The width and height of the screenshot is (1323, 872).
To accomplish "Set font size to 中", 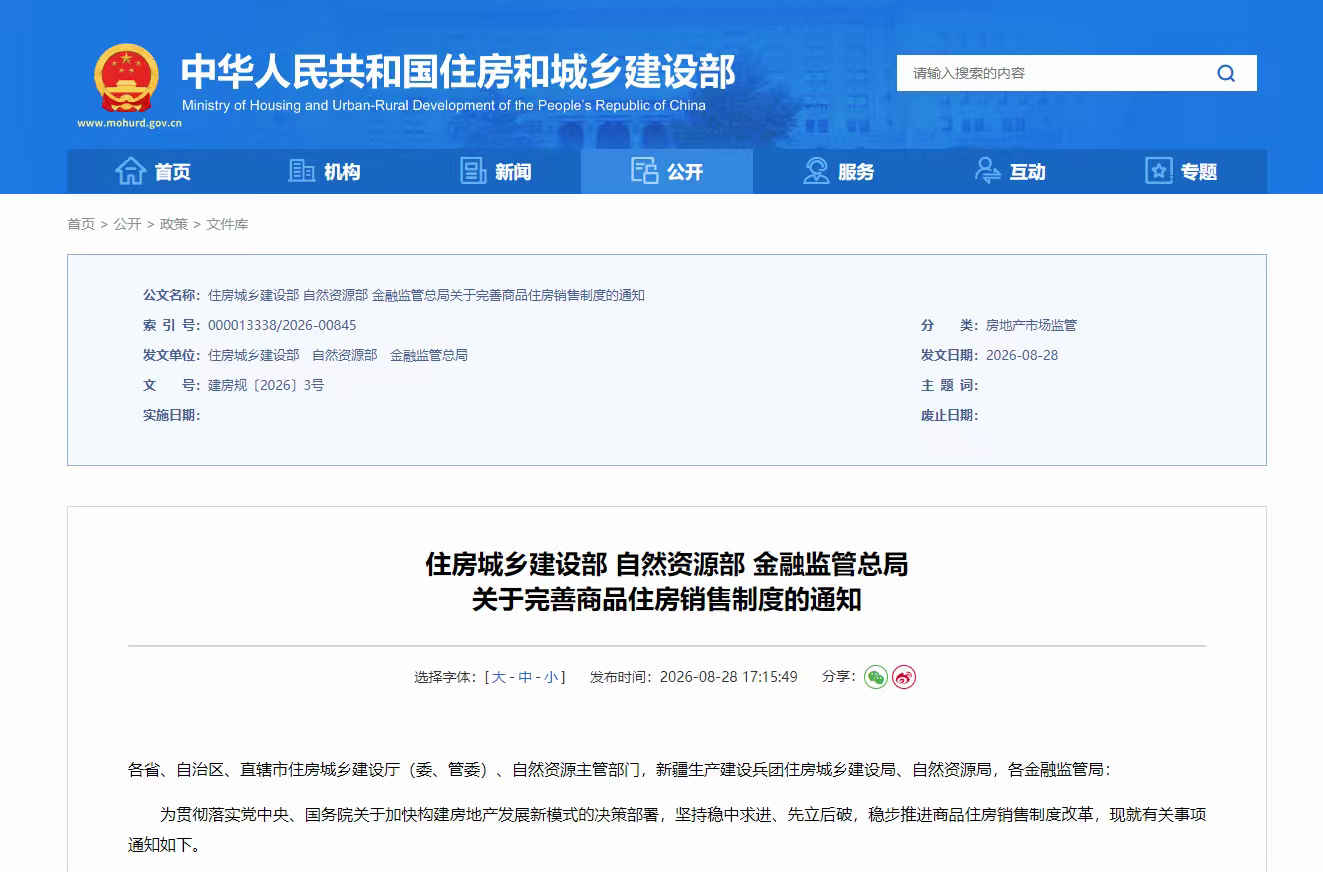I will (525, 677).
